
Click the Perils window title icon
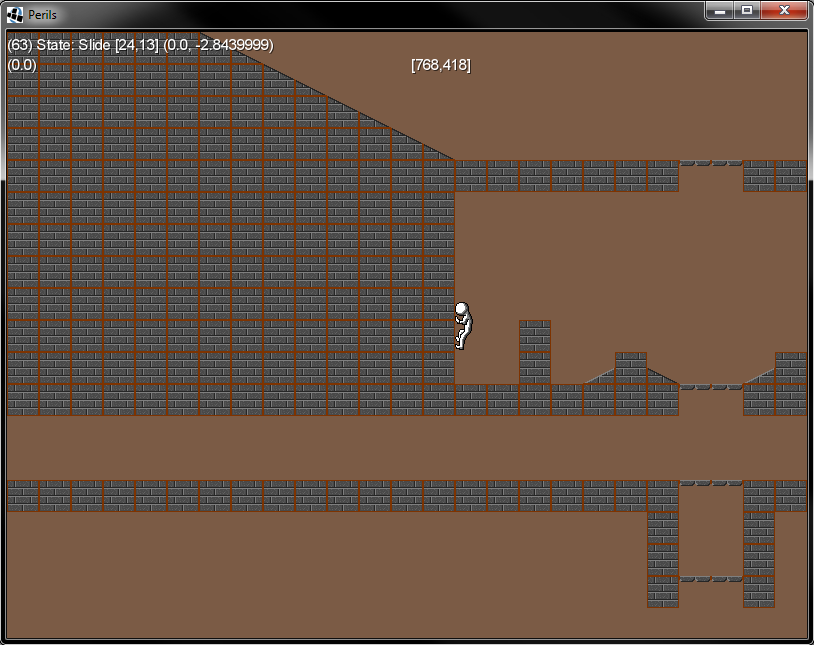(15, 15)
